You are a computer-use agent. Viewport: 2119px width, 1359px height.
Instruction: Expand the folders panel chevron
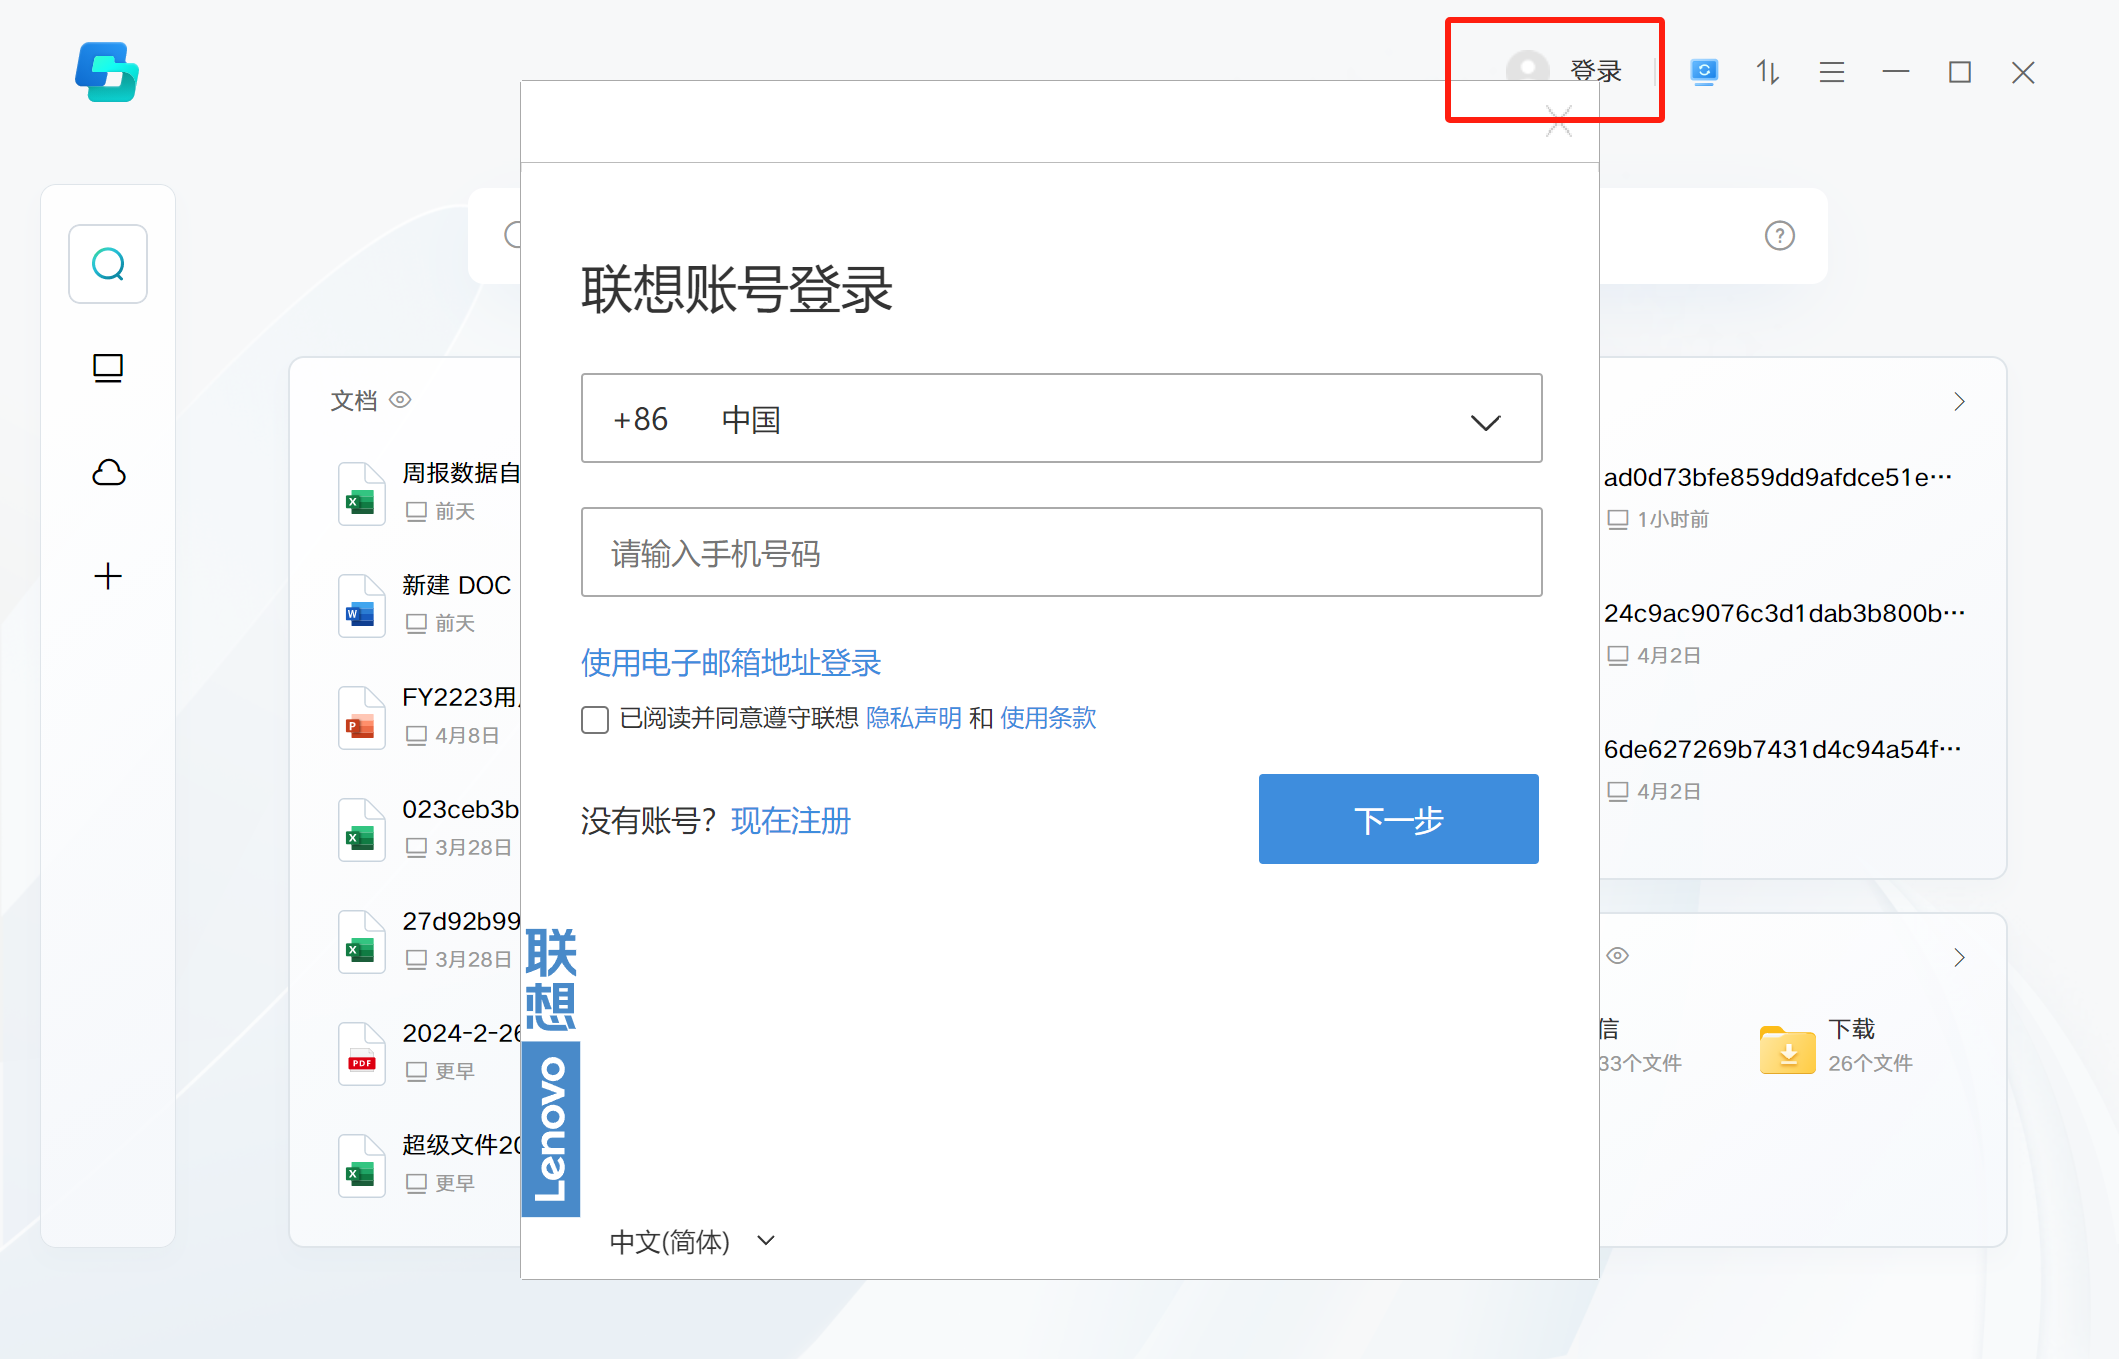(1959, 958)
